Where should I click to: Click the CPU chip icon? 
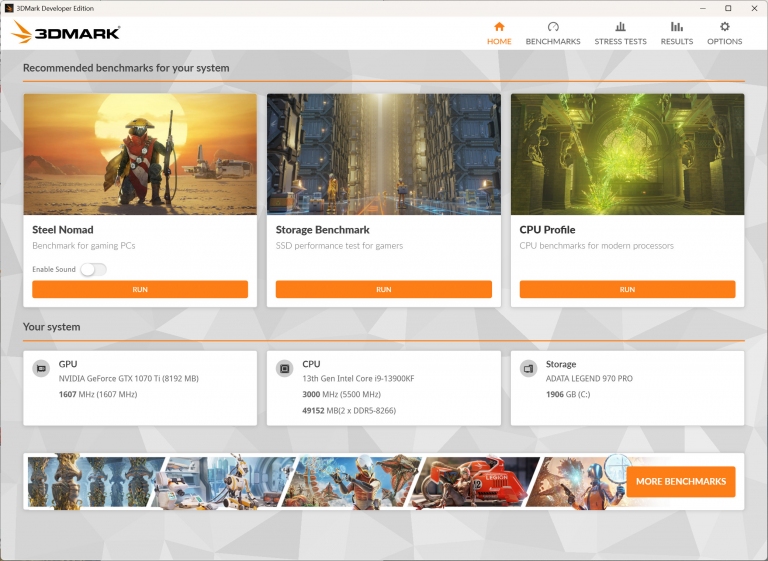[x=285, y=368]
